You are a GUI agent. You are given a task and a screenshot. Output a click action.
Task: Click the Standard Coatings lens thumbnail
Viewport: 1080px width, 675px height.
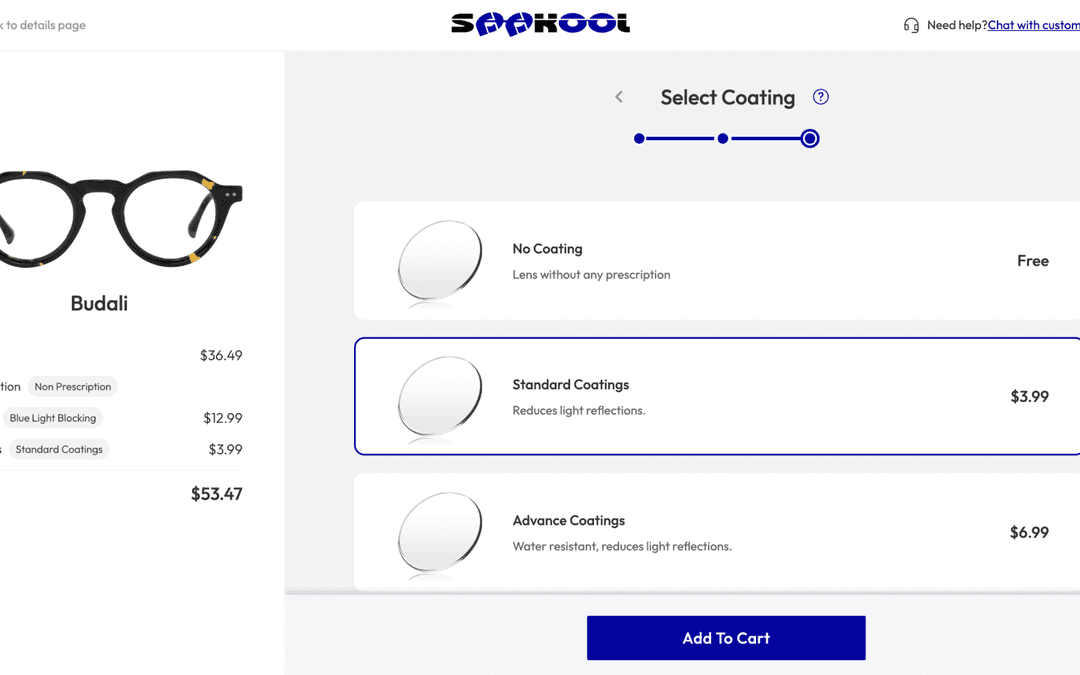tap(440, 396)
